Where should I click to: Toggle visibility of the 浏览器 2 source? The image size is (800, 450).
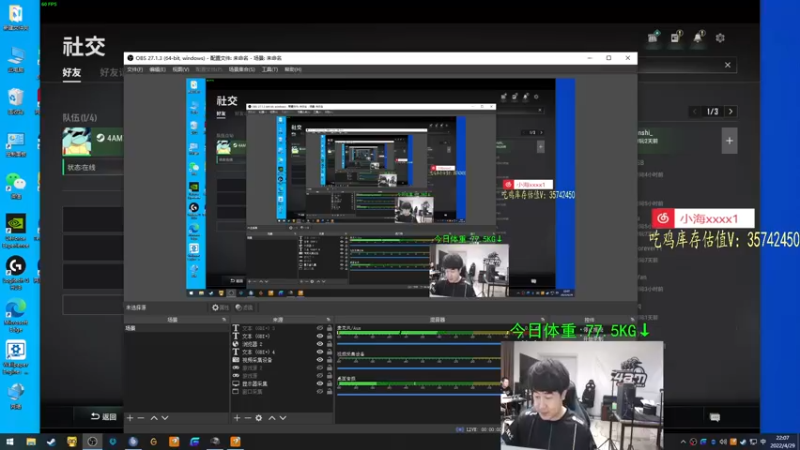(x=320, y=344)
